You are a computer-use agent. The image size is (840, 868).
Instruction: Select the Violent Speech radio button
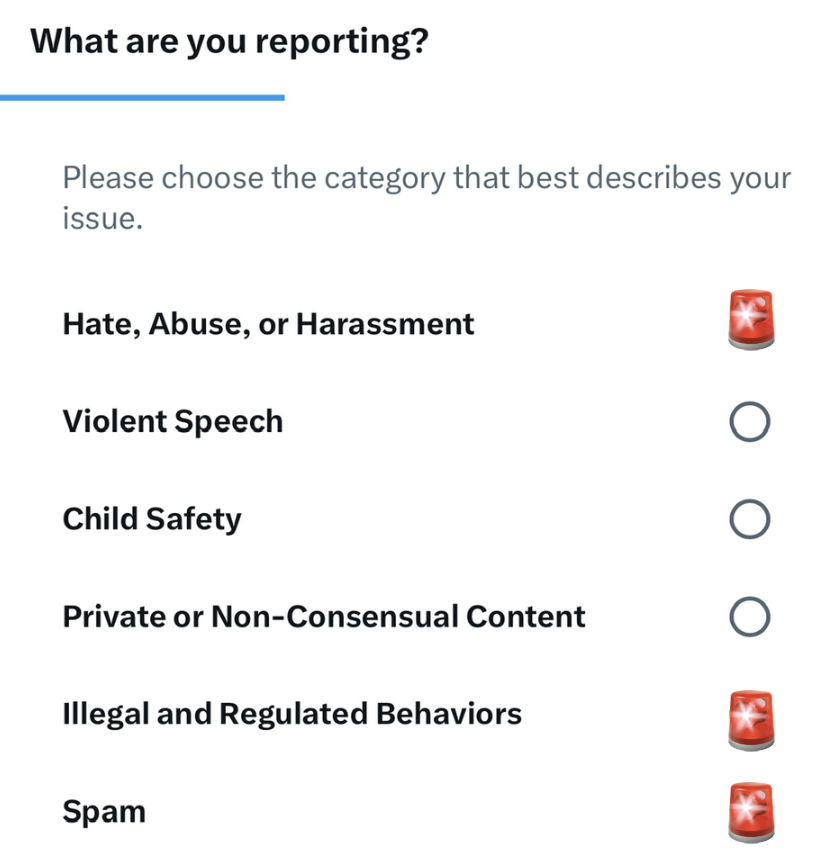[x=750, y=421]
